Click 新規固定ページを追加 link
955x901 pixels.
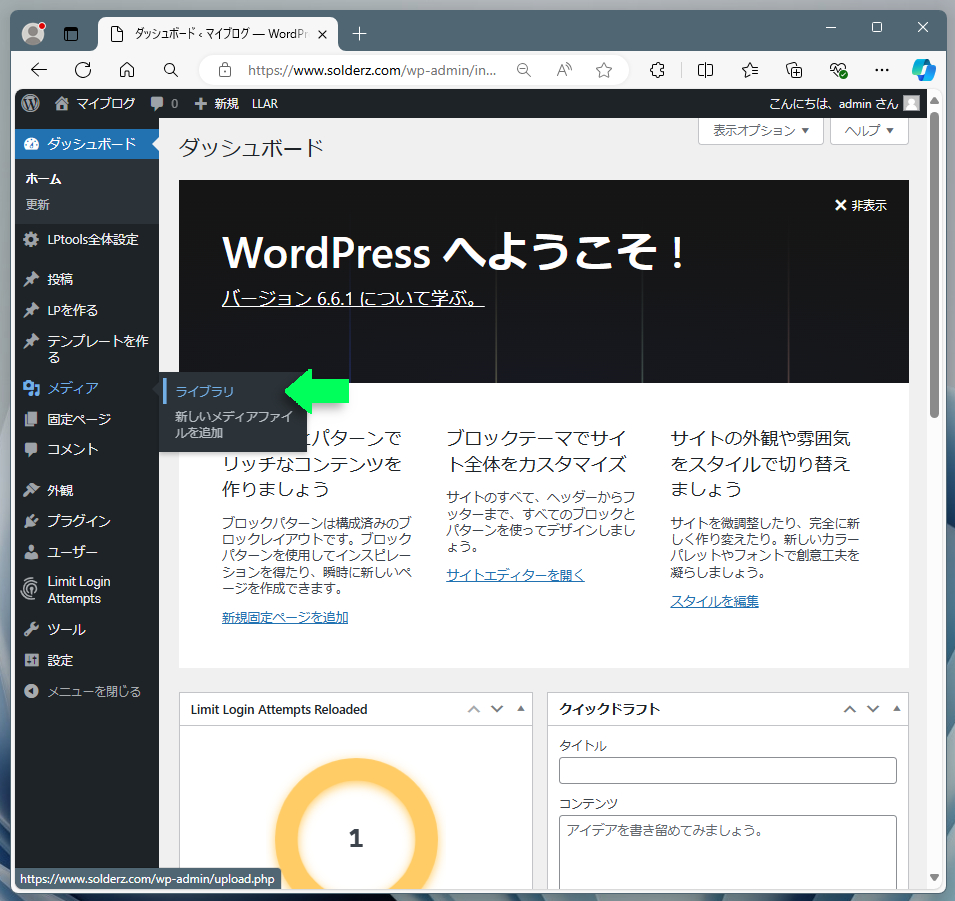285,617
